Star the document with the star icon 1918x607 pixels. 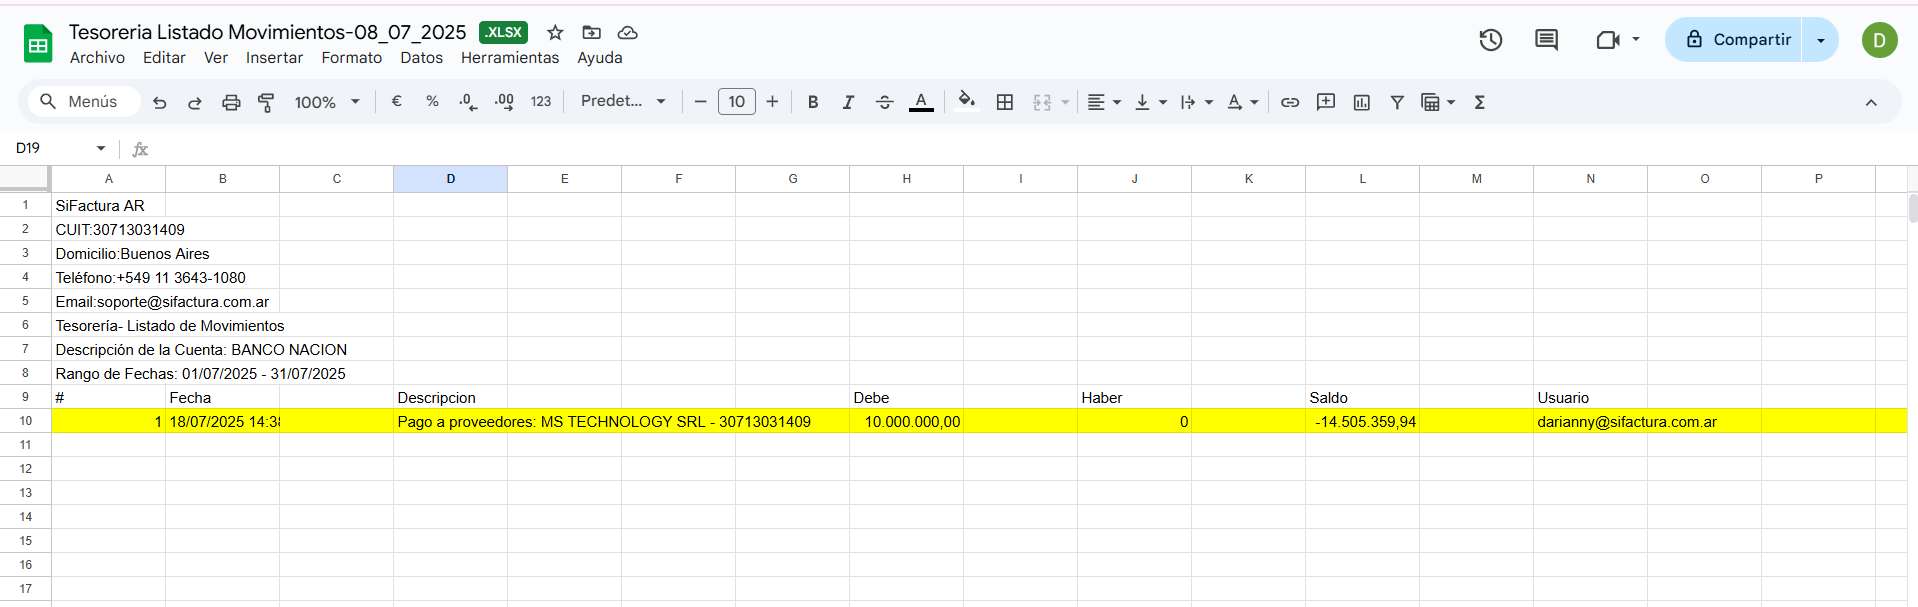click(555, 33)
